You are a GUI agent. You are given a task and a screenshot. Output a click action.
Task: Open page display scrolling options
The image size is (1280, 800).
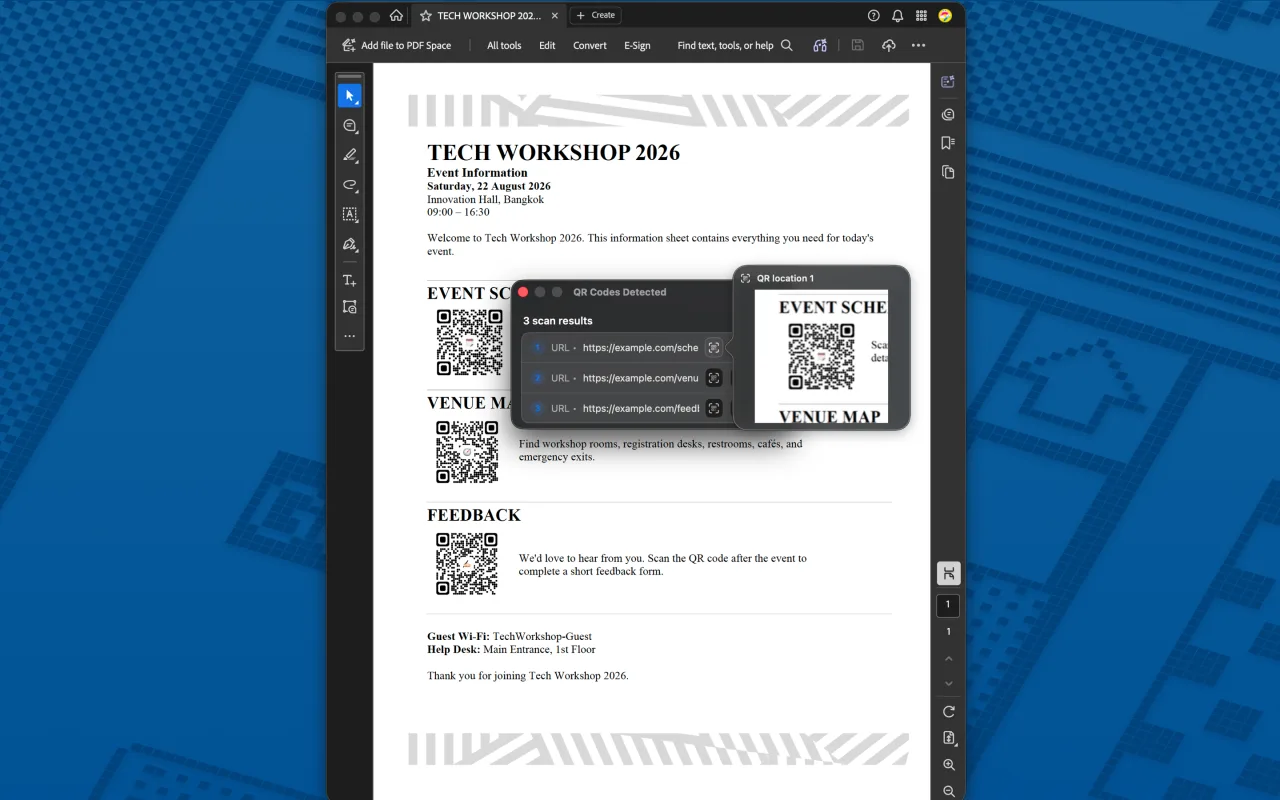point(948,738)
